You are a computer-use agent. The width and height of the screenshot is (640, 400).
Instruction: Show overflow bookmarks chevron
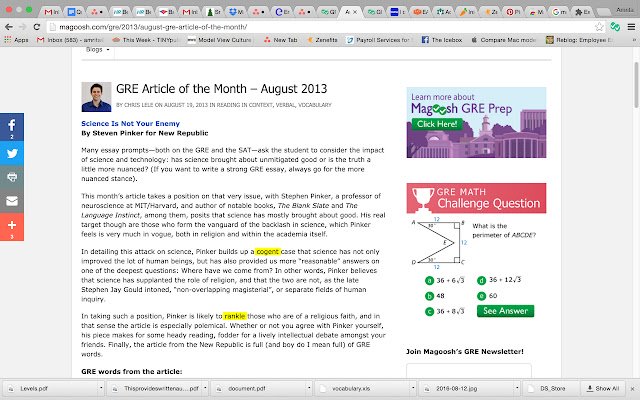pos(634,40)
